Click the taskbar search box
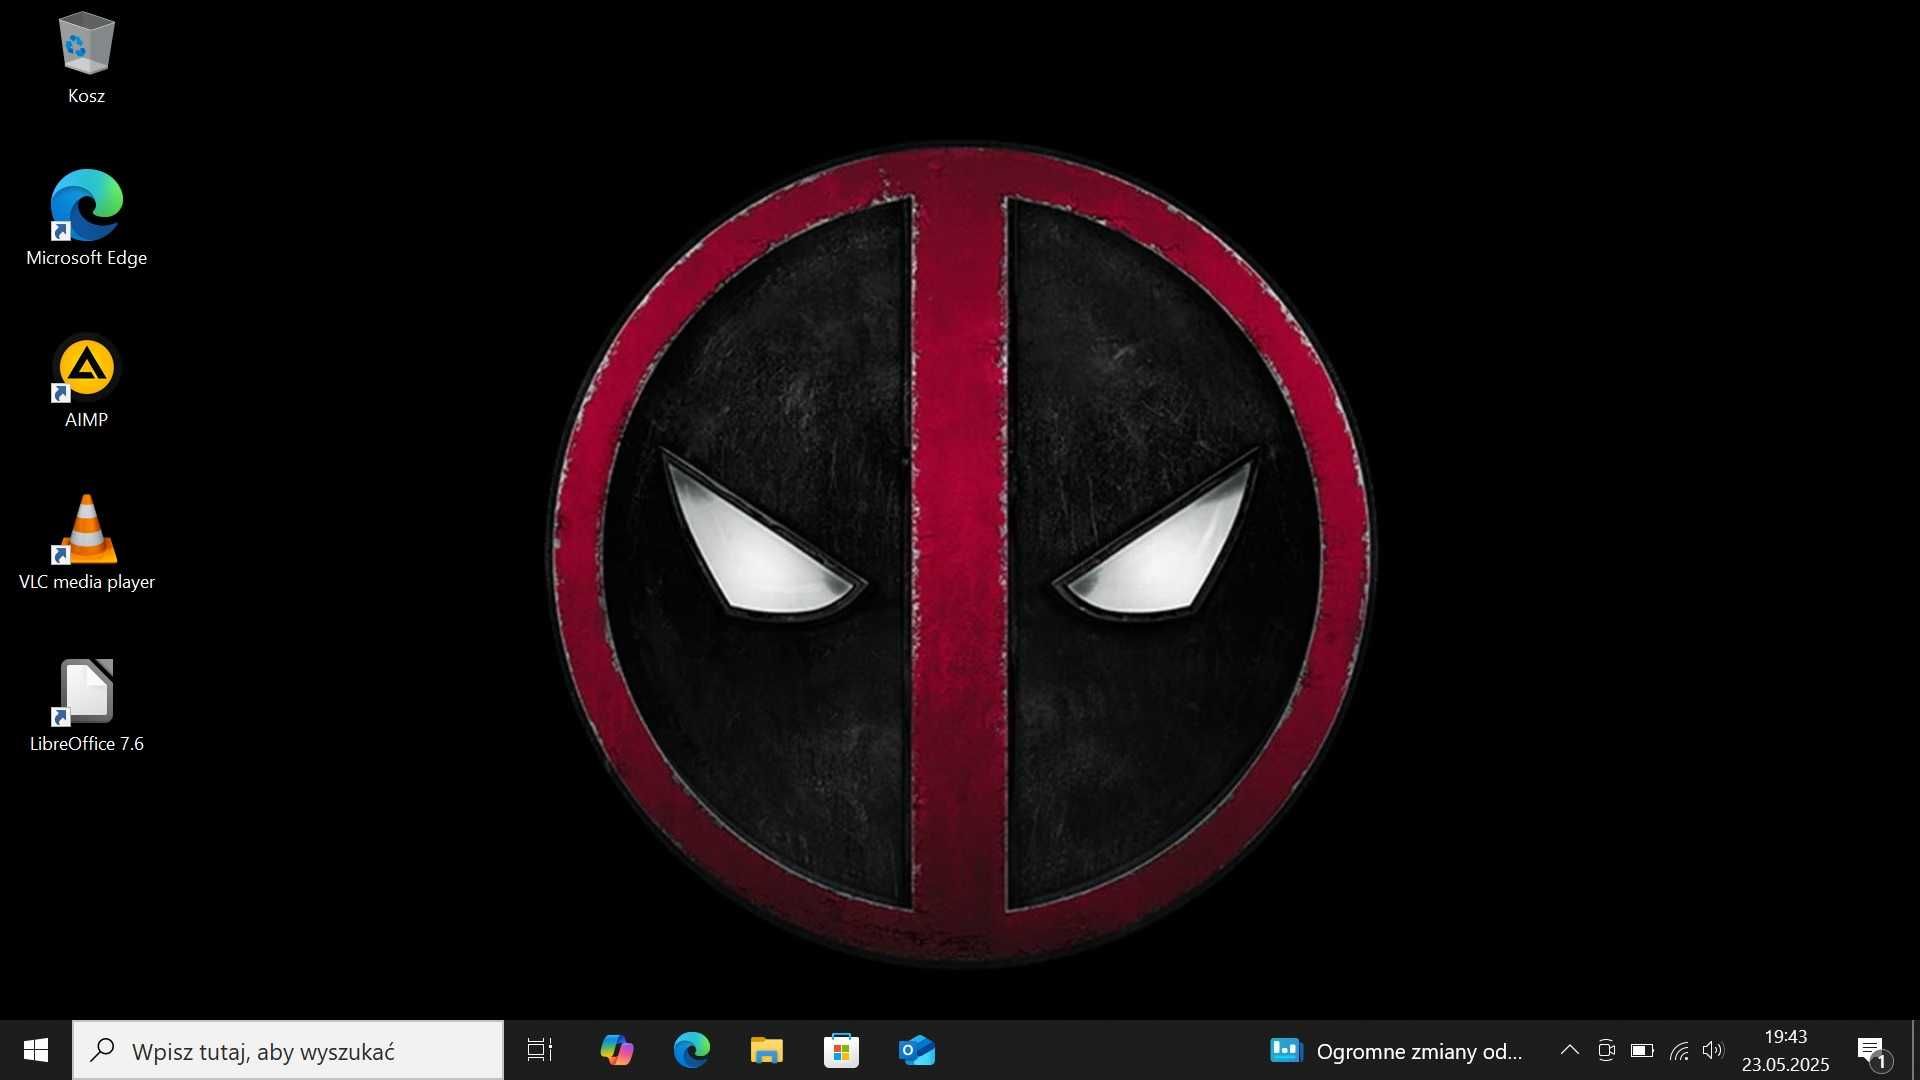The height and width of the screenshot is (1080, 1920). (x=288, y=1050)
